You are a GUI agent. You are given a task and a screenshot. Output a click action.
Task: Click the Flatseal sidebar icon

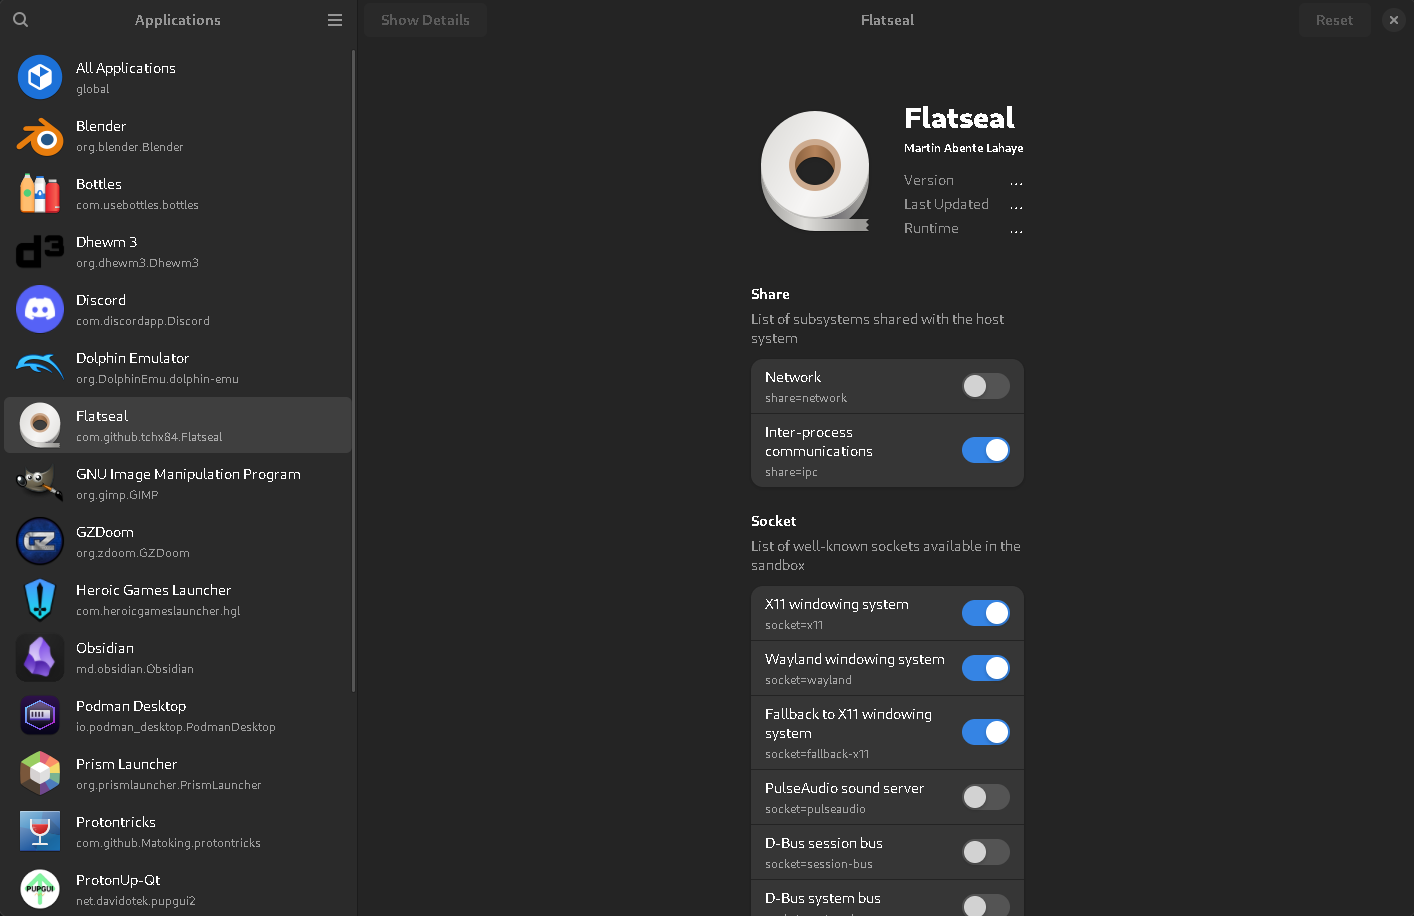tap(40, 425)
